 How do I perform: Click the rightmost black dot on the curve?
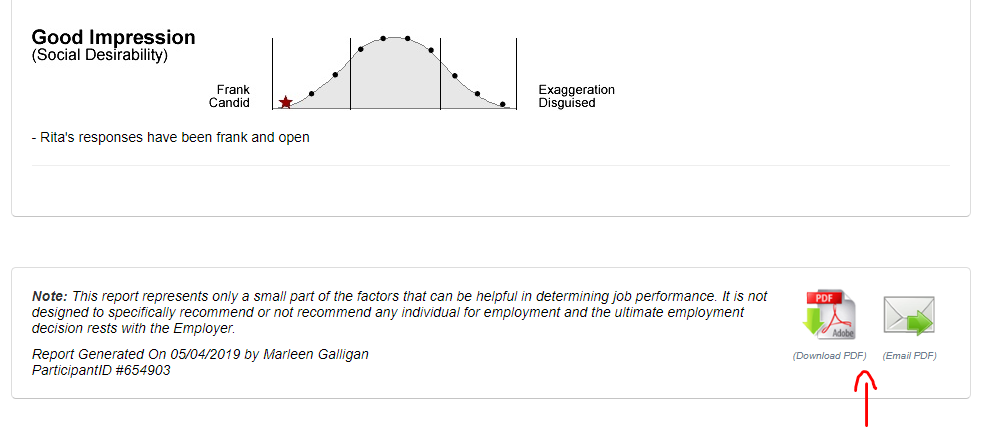tap(503, 104)
